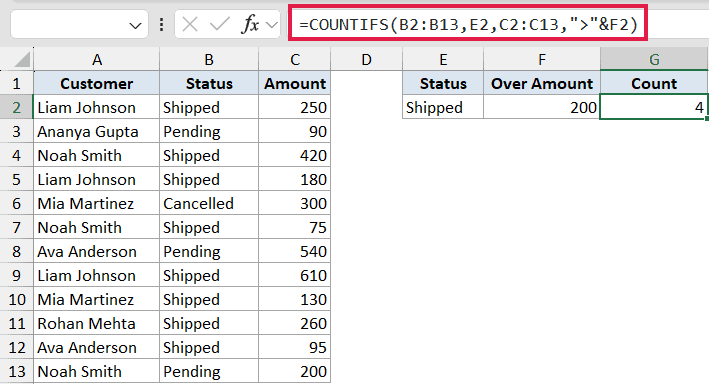Image resolution: width=709 pixels, height=384 pixels.
Task: Select column F header
Action: coord(542,59)
